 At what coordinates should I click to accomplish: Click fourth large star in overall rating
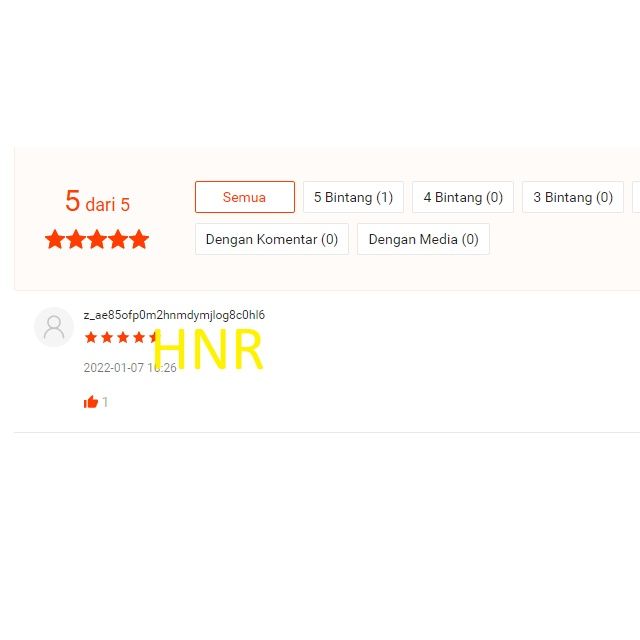[x=118, y=239]
